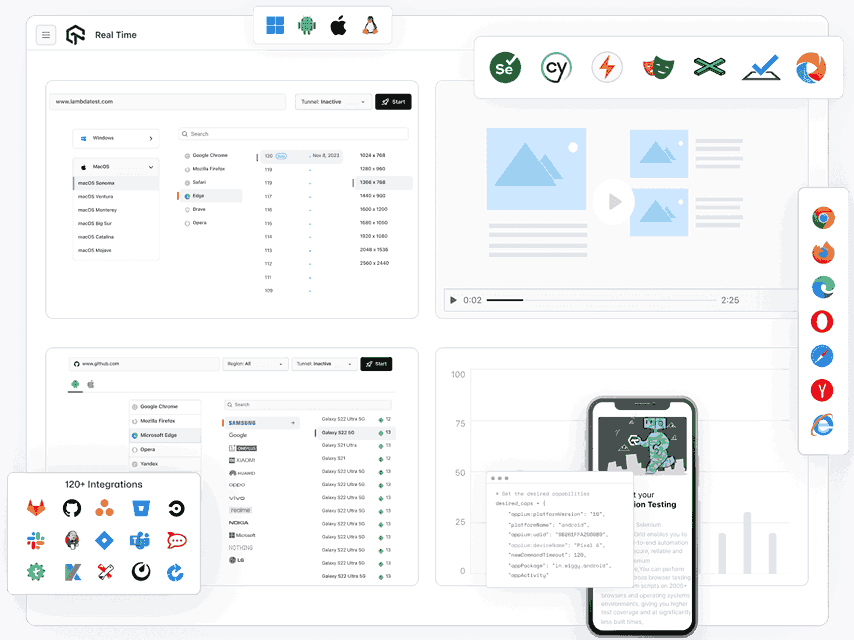
Task: Open the hamburger menu next to the logo
Action: tap(46, 35)
